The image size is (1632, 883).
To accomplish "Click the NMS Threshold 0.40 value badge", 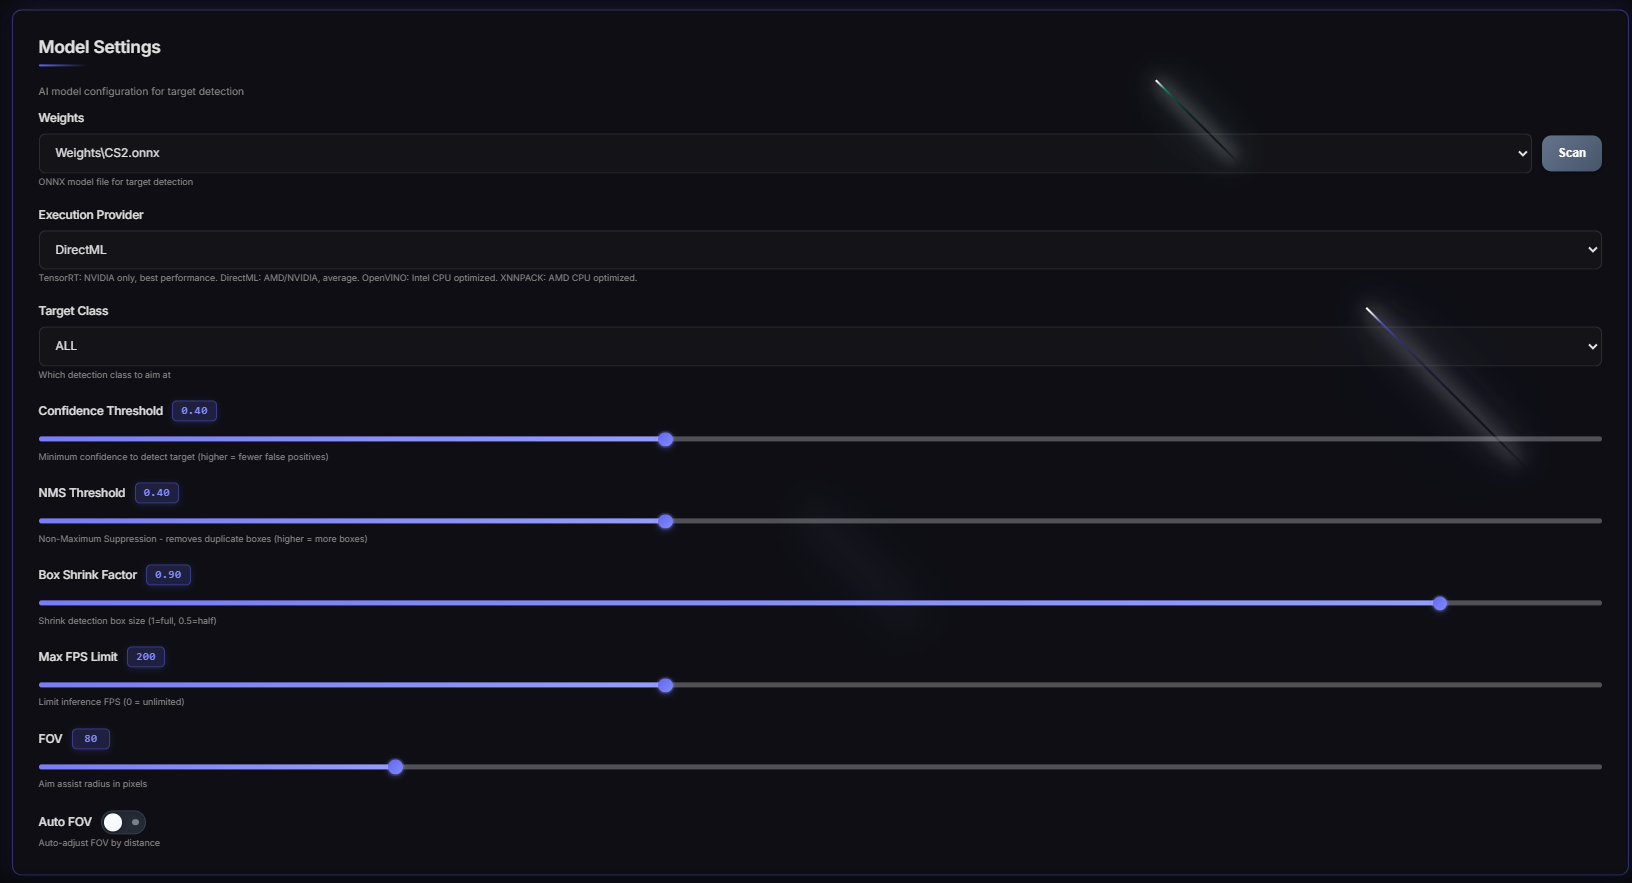I will pos(156,493).
